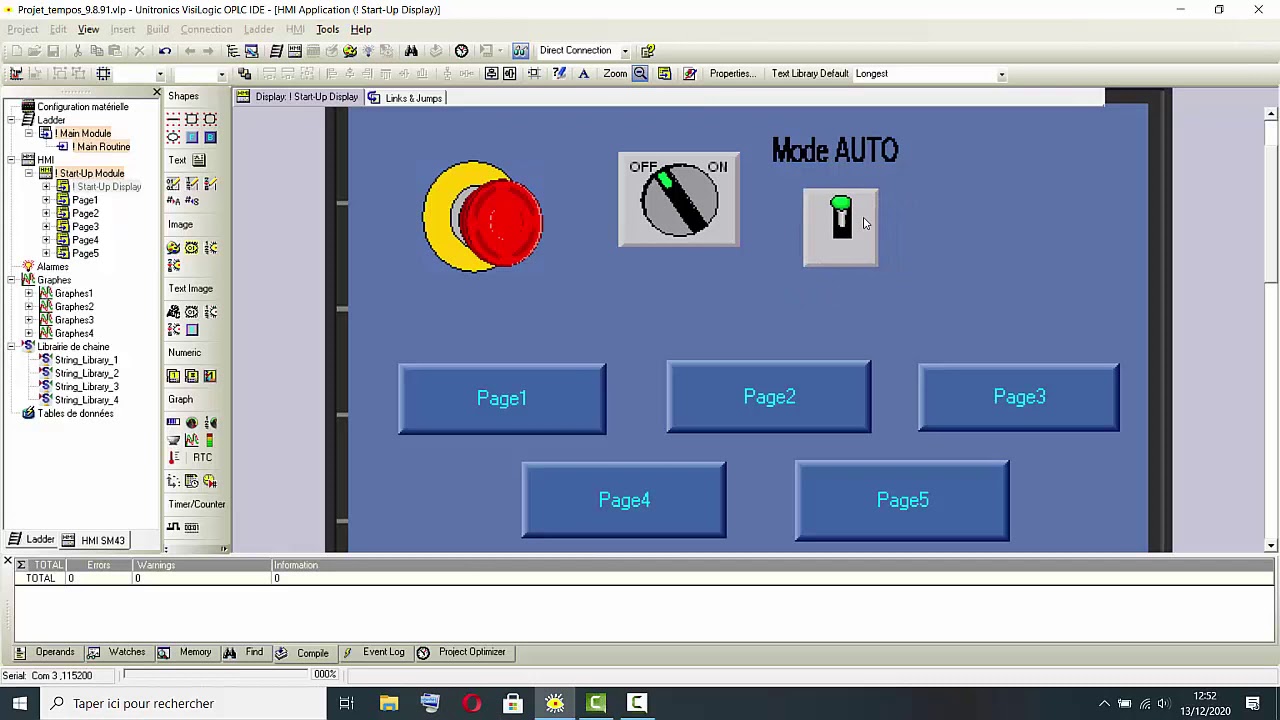Image resolution: width=1280 pixels, height=720 pixels.
Task: Toggle the green Mode AUTO switch
Action: [x=841, y=227]
